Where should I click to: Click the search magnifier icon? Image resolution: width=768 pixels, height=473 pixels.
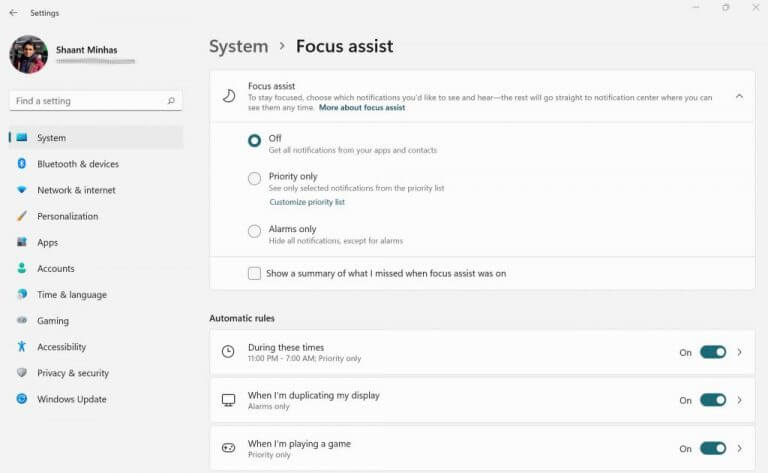[x=171, y=101]
